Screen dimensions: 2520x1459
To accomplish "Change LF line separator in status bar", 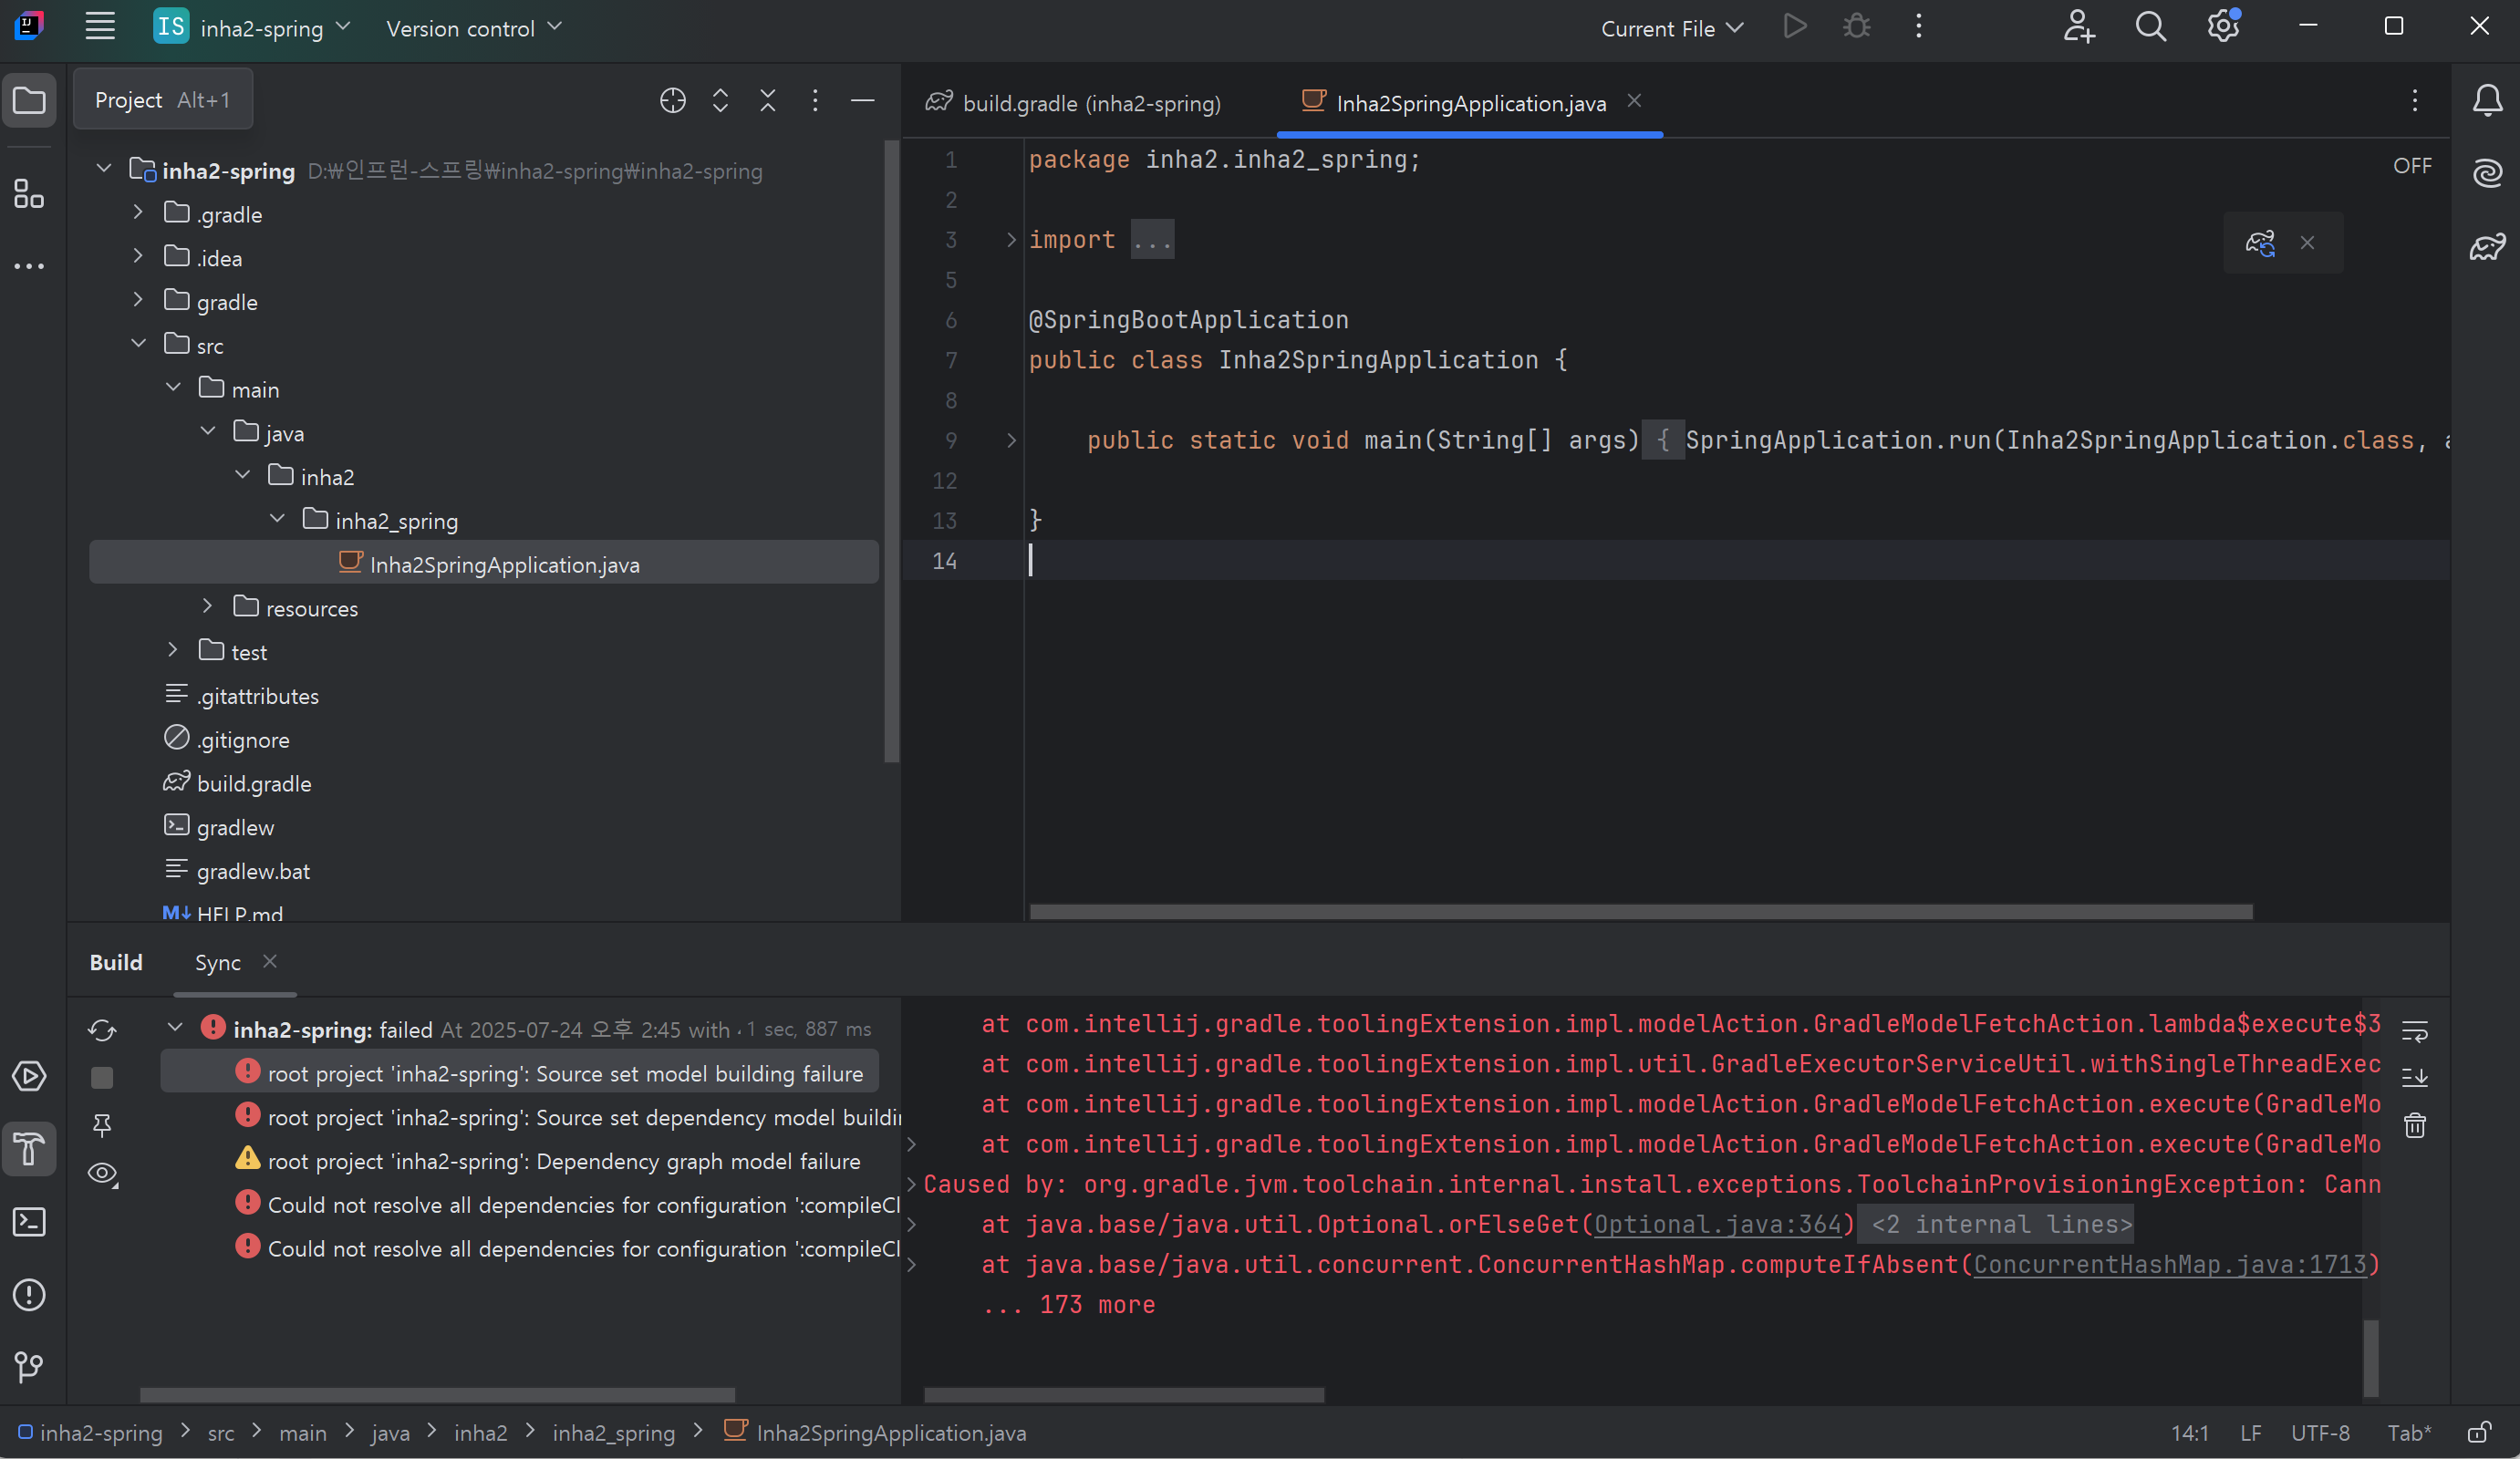I will (x=2250, y=1433).
